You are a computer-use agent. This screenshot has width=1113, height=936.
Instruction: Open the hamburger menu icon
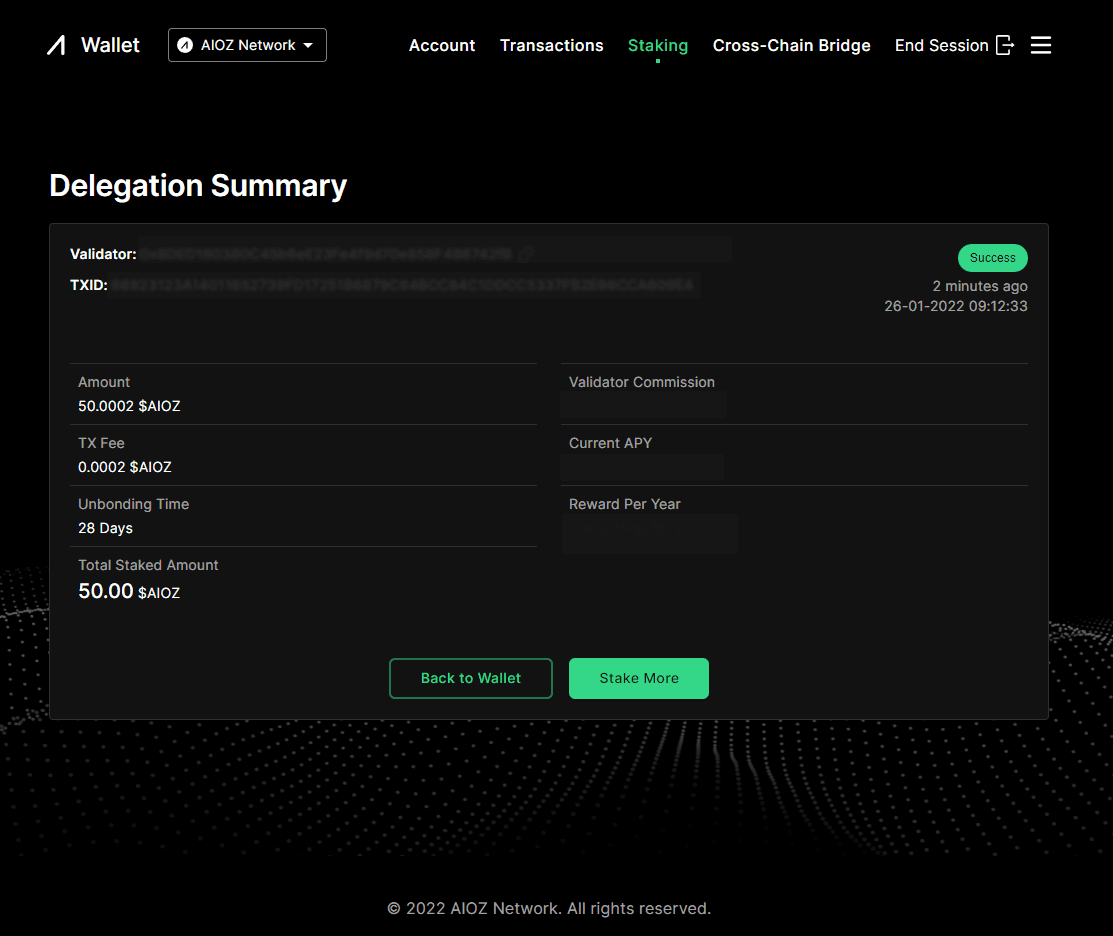[x=1041, y=45]
